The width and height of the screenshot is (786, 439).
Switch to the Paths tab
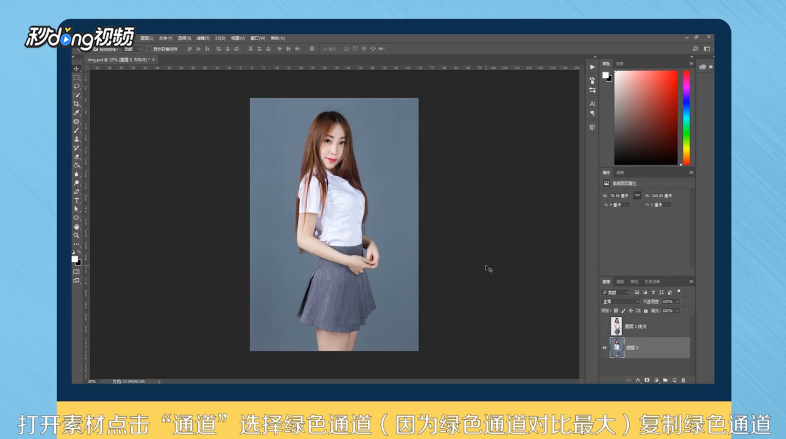(x=634, y=282)
